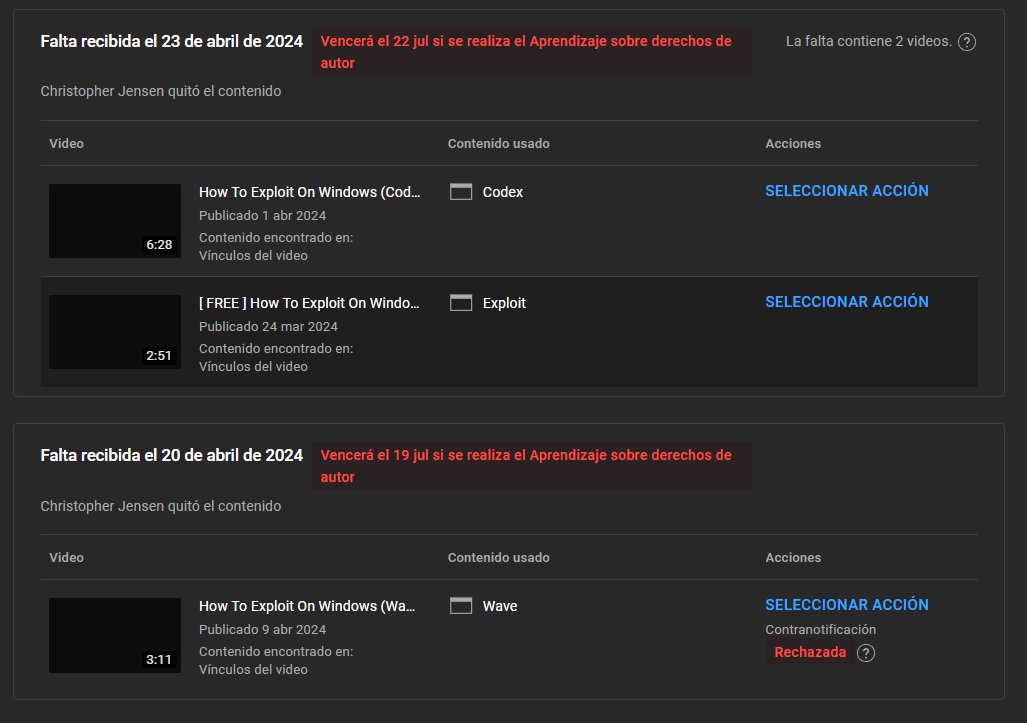Open SELECCIONAR ACCIÓN for the Wave video
Image resolution: width=1027 pixels, height=723 pixels.
[847, 604]
